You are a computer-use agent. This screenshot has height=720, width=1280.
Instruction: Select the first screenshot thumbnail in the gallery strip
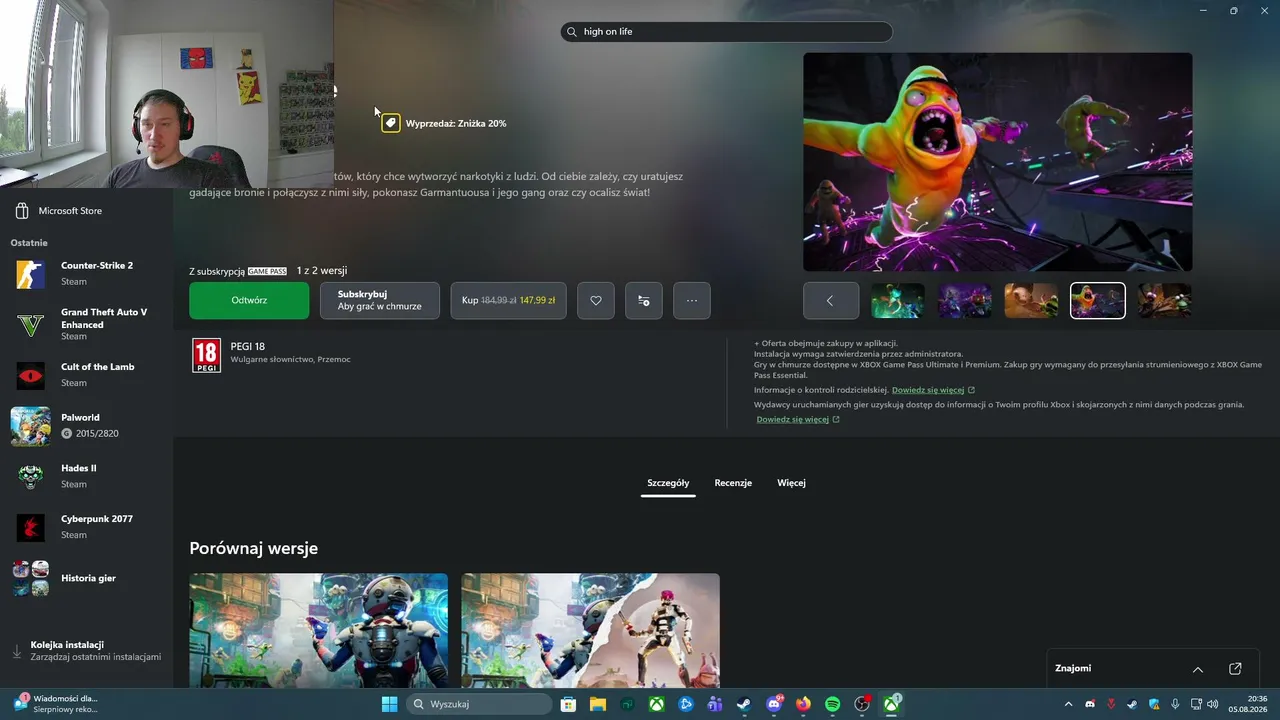[x=898, y=300]
